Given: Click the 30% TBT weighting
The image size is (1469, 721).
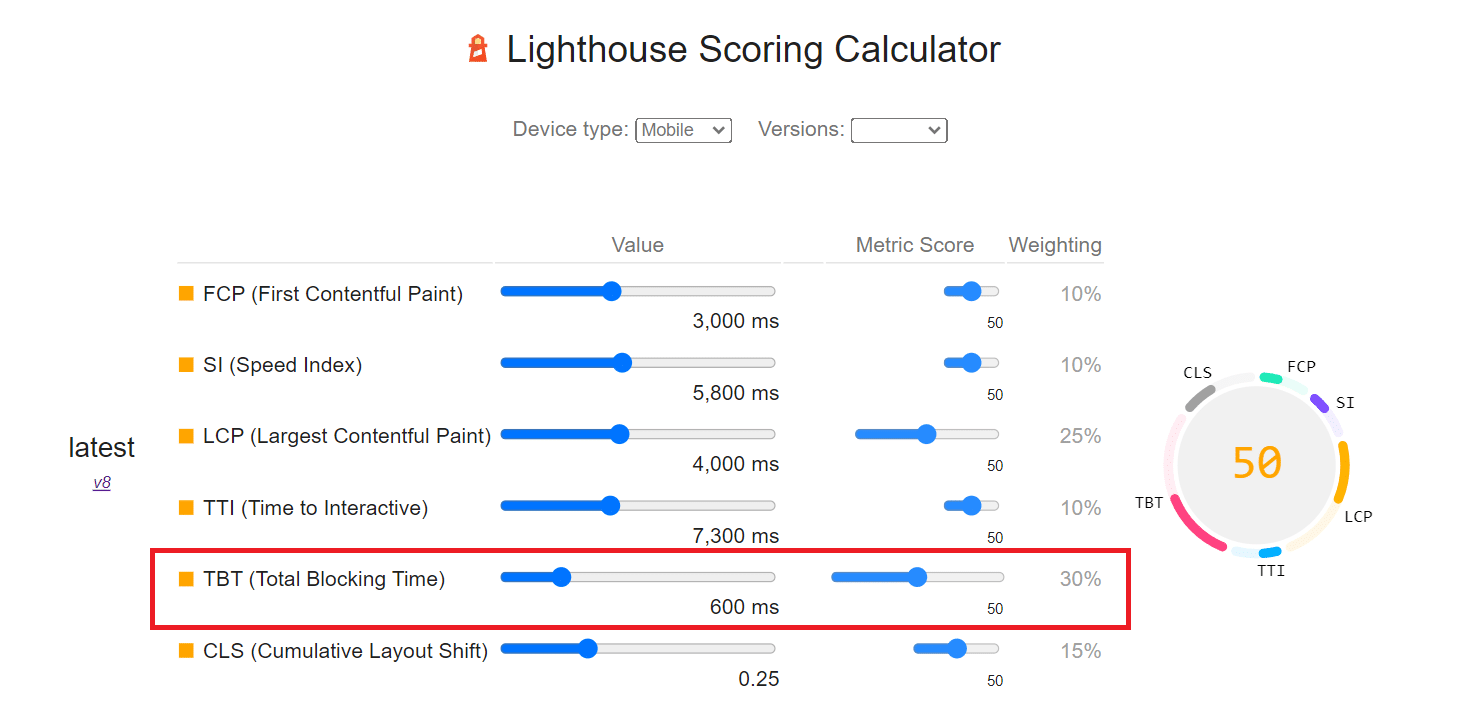Looking at the screenshot, I should pyautogui.click(x=1081, y=579).
